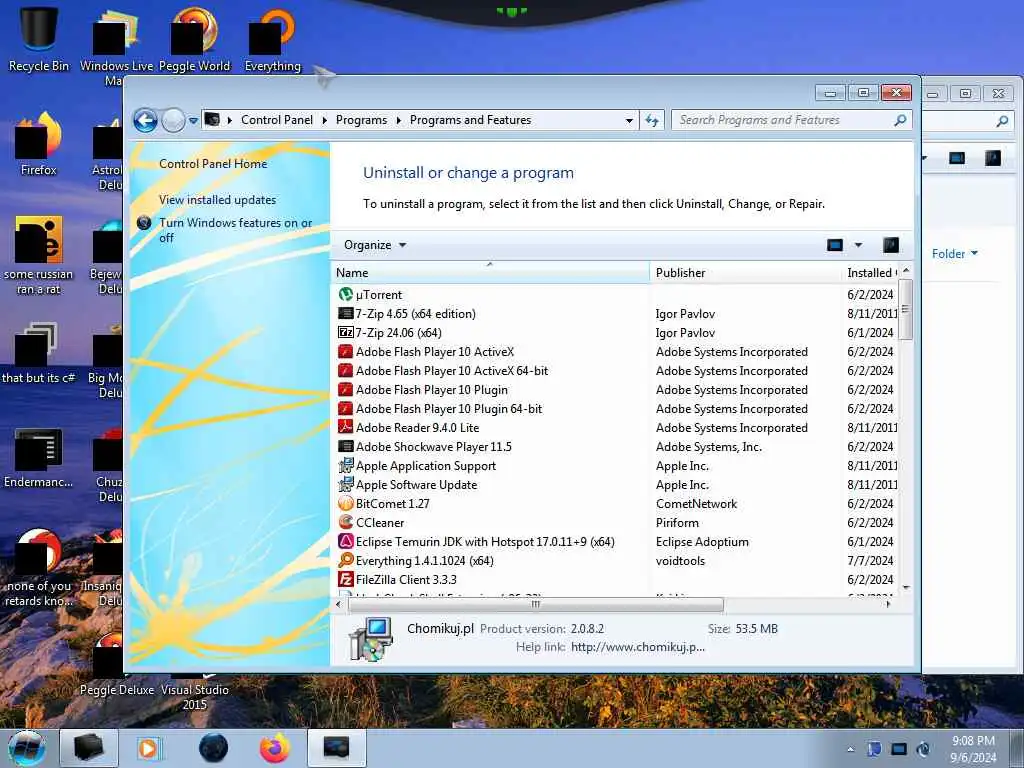Image resolution: width=1024 pixels, height=768 pixels.
Task: Click the taskbar clock showing 9:08 PM
Action: pyautogui.click(x=973, y=749)
